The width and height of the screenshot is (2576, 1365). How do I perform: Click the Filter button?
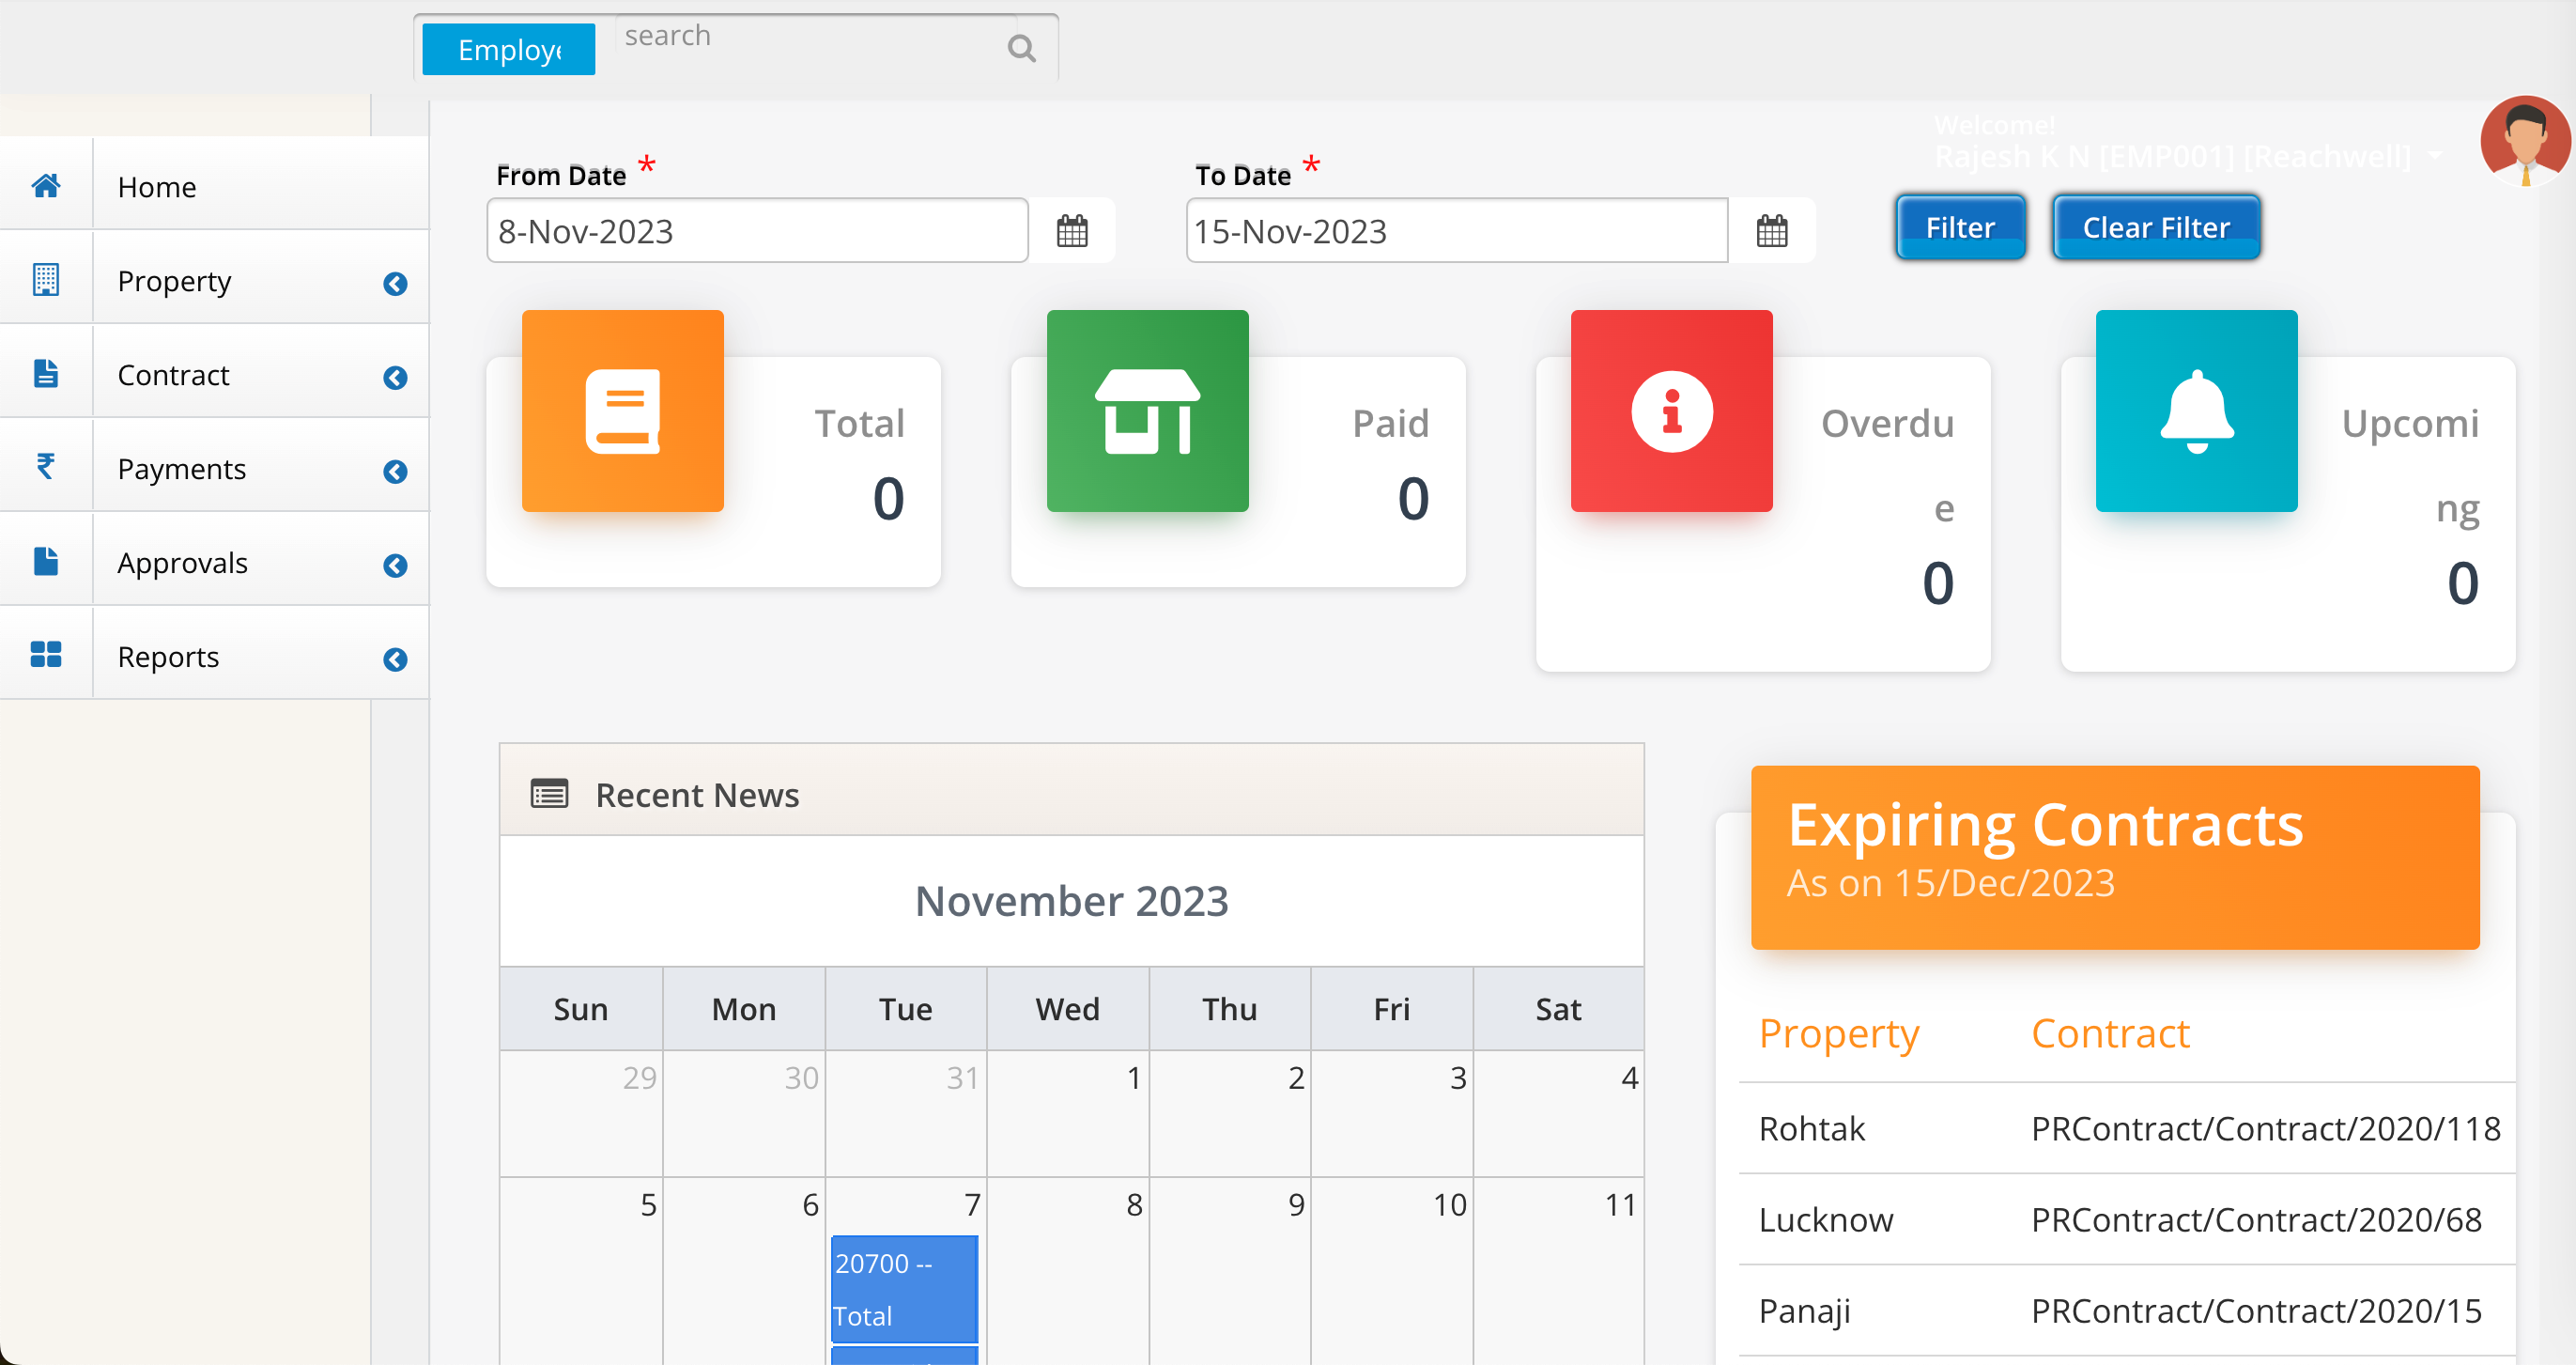[1959, 227]
